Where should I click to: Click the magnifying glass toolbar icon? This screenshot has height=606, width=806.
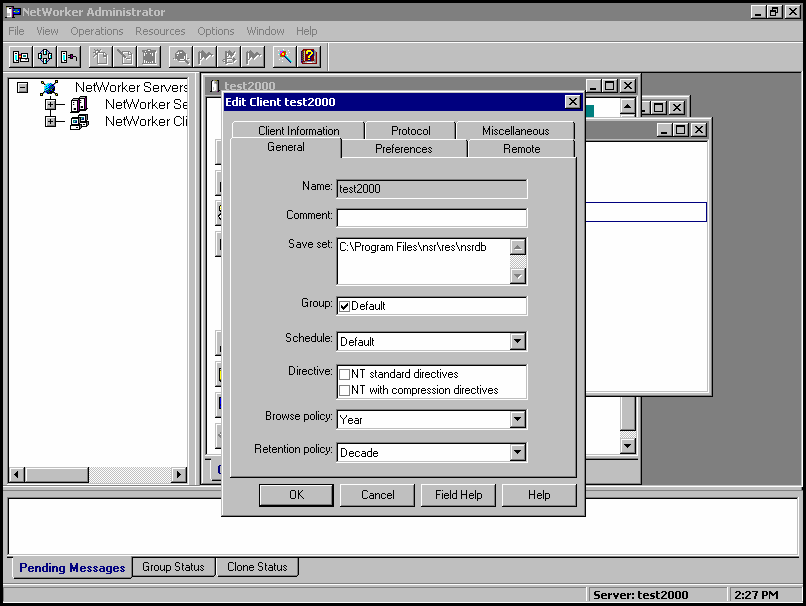point(181,57)
